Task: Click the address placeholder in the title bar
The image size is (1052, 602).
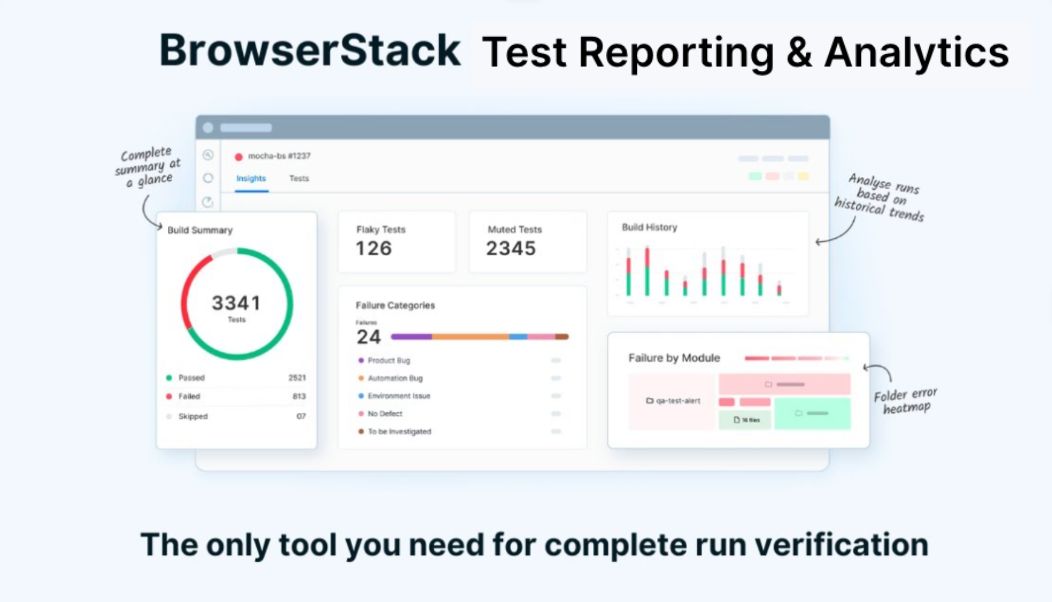Action: [x=246, y=128]
